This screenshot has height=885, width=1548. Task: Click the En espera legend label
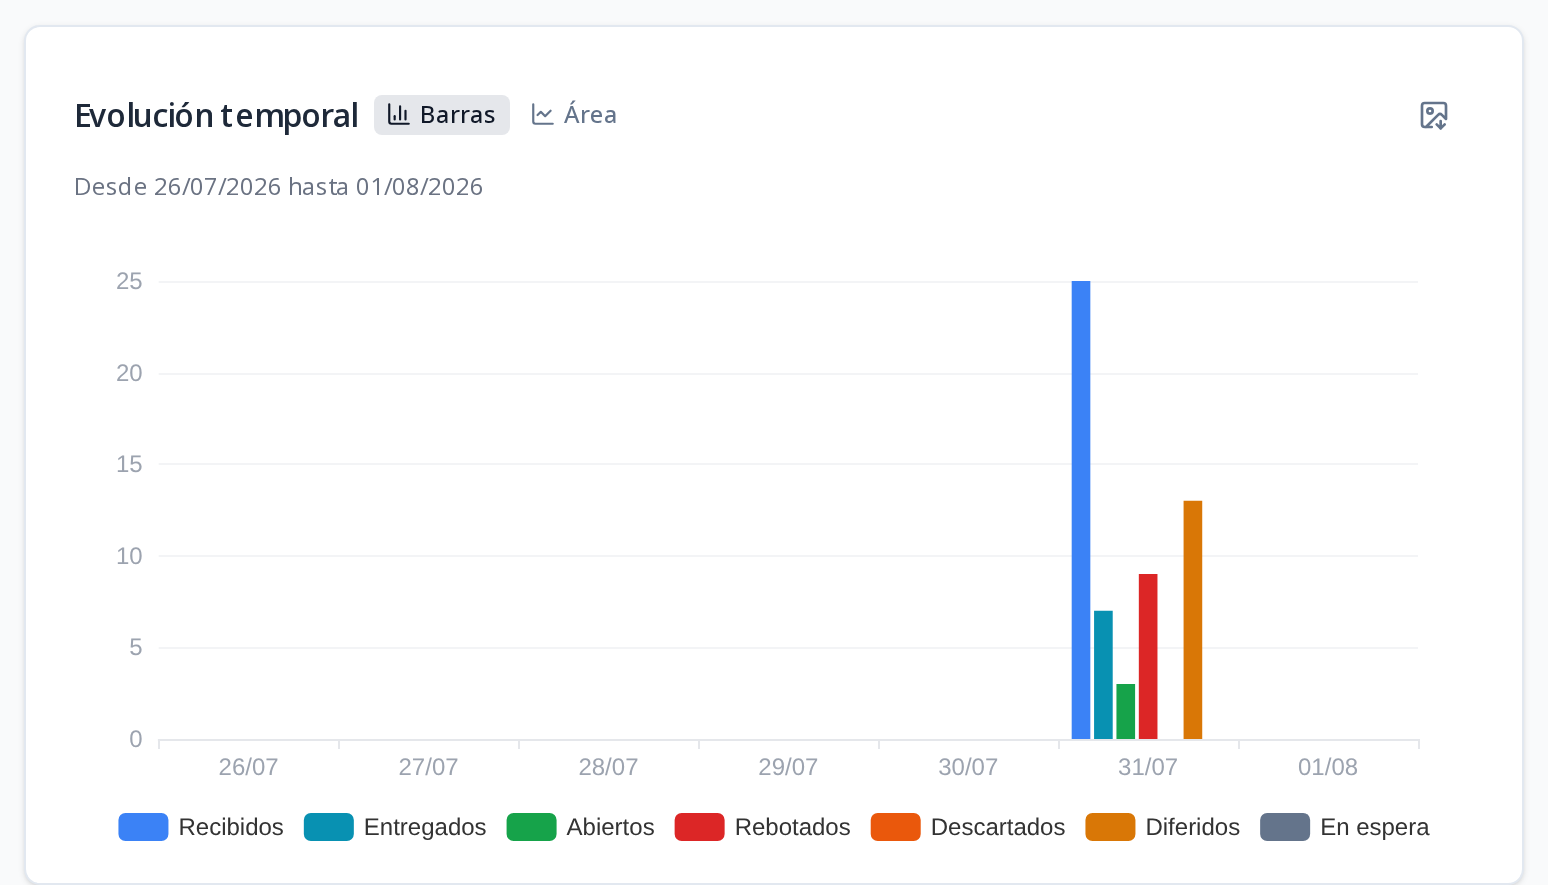click(1374, 827)
